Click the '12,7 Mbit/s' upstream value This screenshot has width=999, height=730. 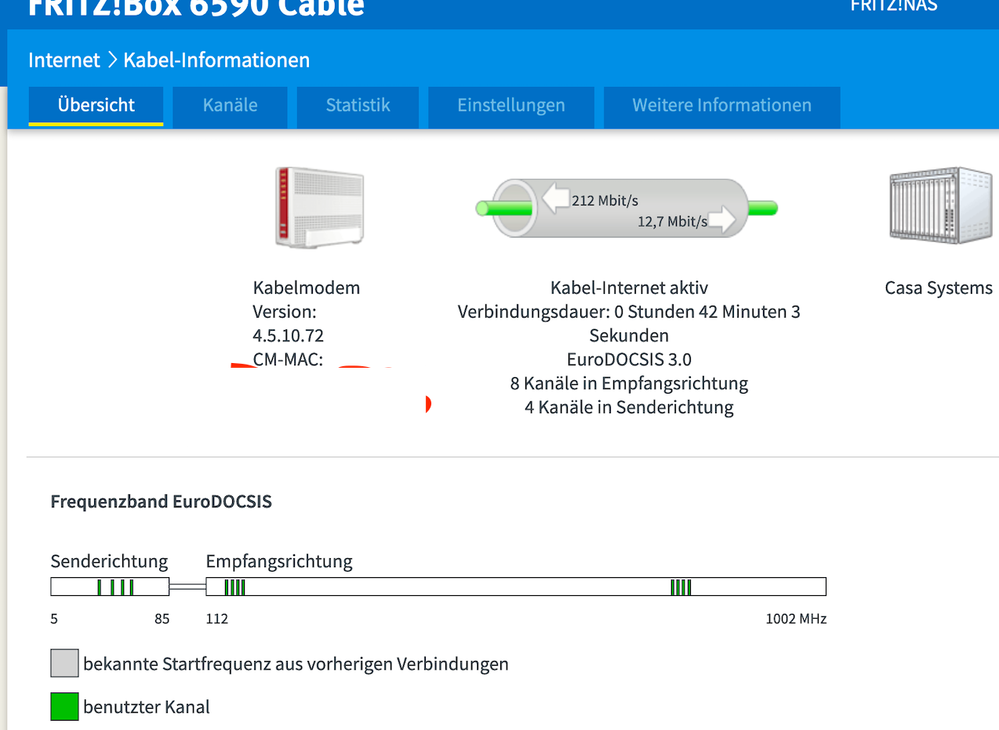point(672,222)
